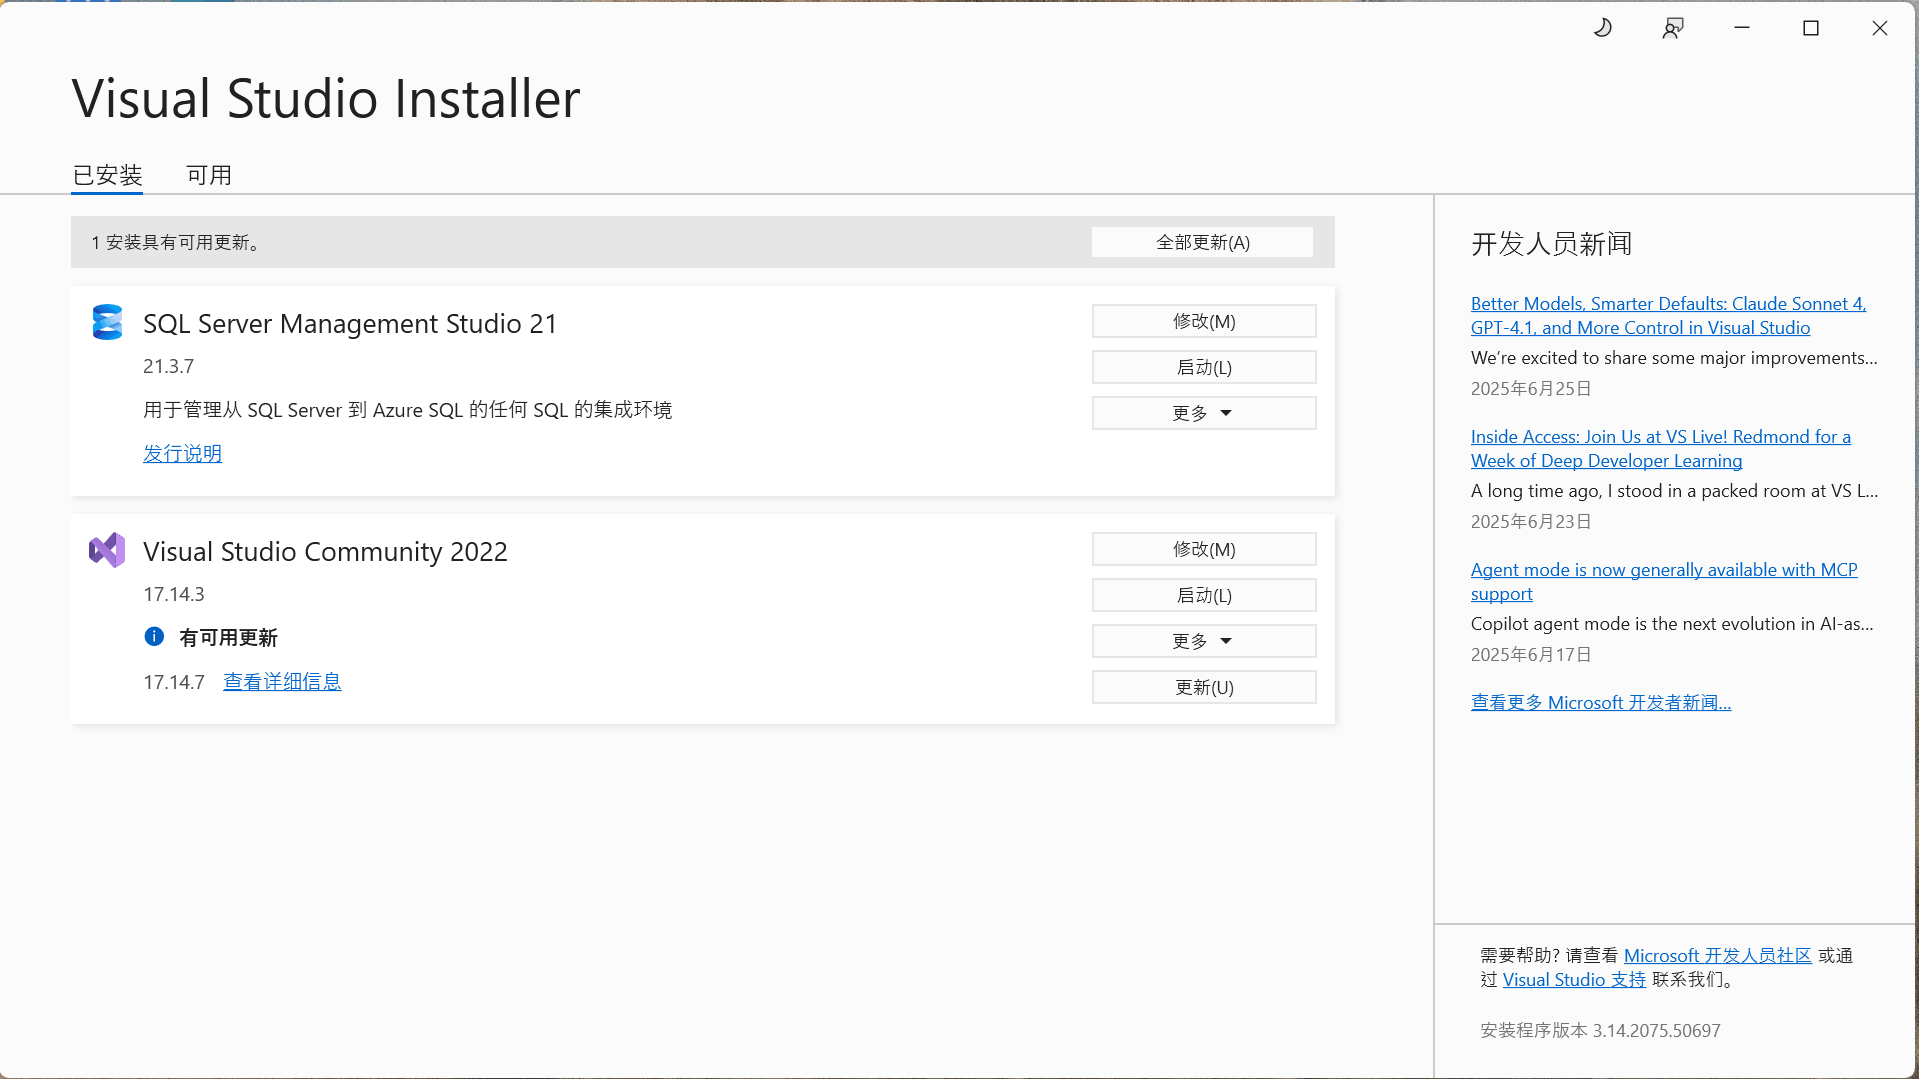Click the Visual Studio Community 2022 title

[325, 551]
